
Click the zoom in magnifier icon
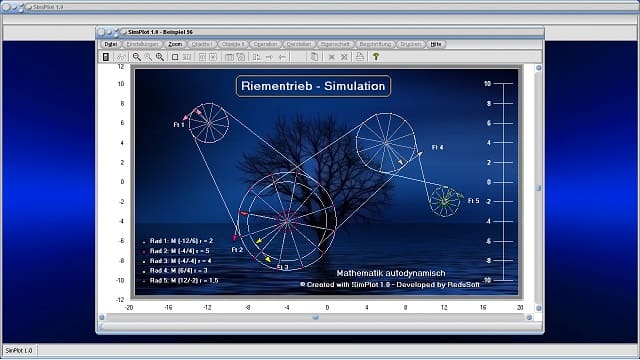click(136, 57)
